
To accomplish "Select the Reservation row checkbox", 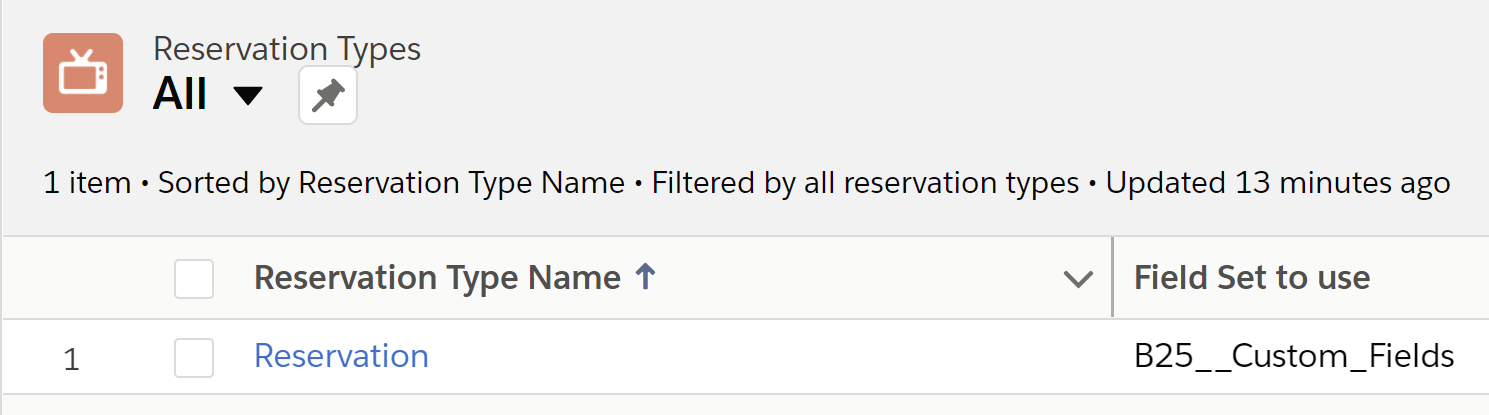I will click(x=194, y=357).
